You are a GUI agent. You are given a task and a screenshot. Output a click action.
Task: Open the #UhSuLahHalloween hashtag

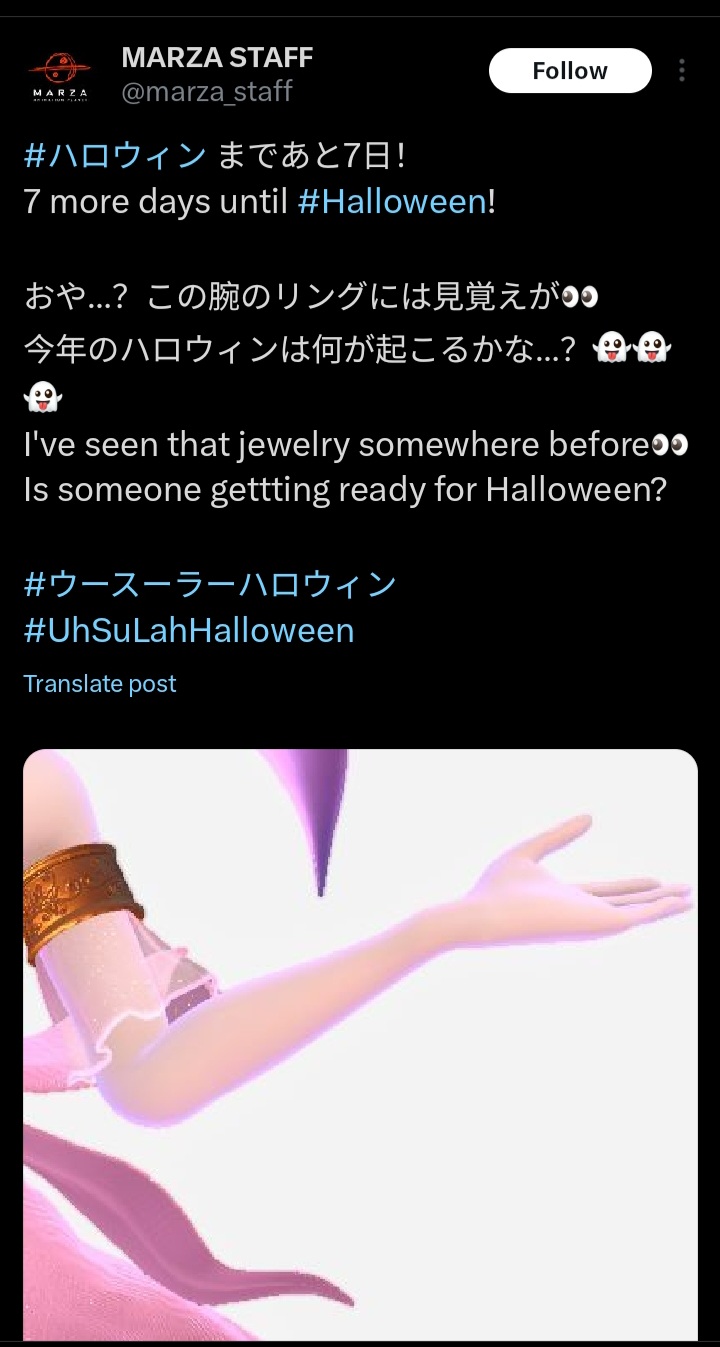189,631
